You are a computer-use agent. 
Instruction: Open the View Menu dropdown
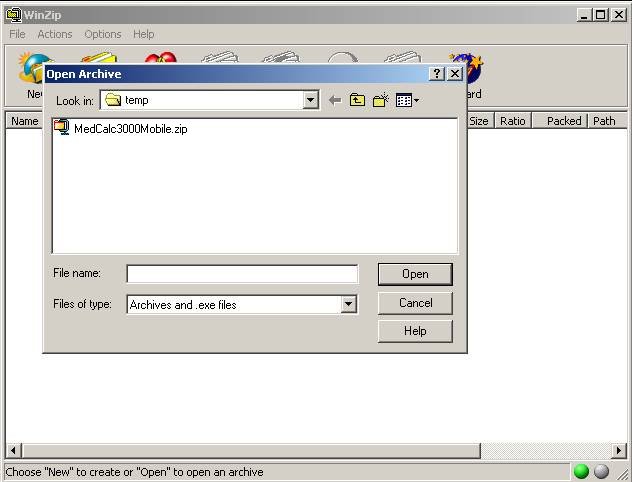pyautogui.click(x=407, y=100)
